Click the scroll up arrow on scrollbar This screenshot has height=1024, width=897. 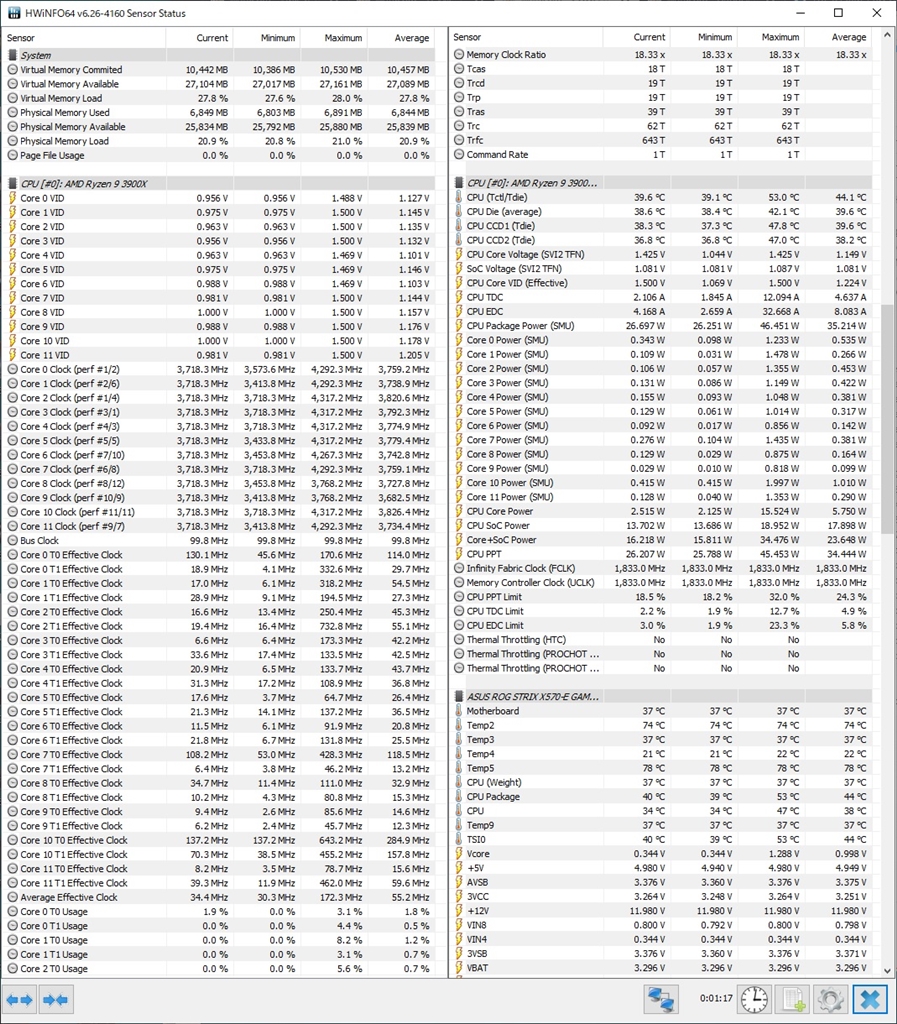pyautogui.click(x=887, y=35)
